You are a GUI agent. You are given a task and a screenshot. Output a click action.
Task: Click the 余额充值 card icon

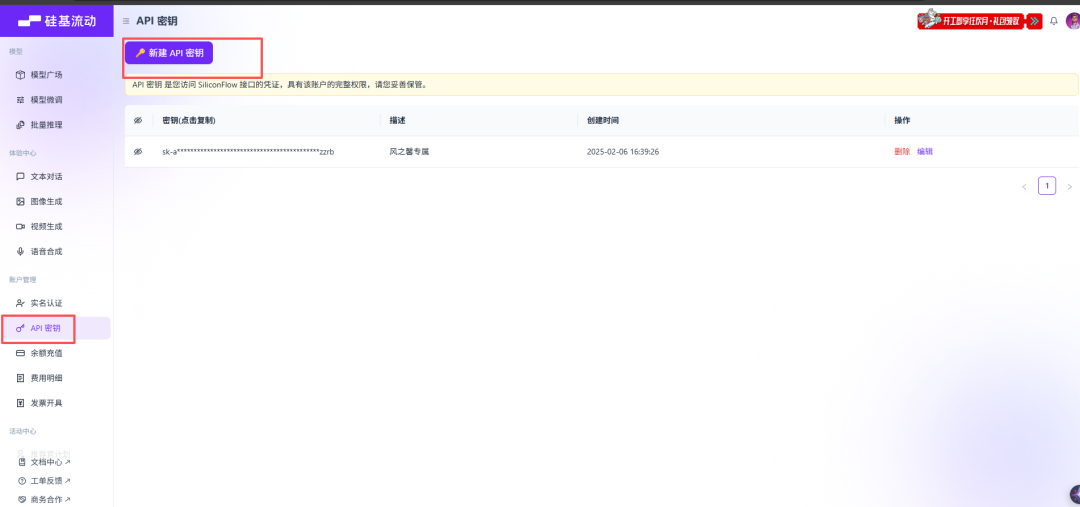pos(21,353)
